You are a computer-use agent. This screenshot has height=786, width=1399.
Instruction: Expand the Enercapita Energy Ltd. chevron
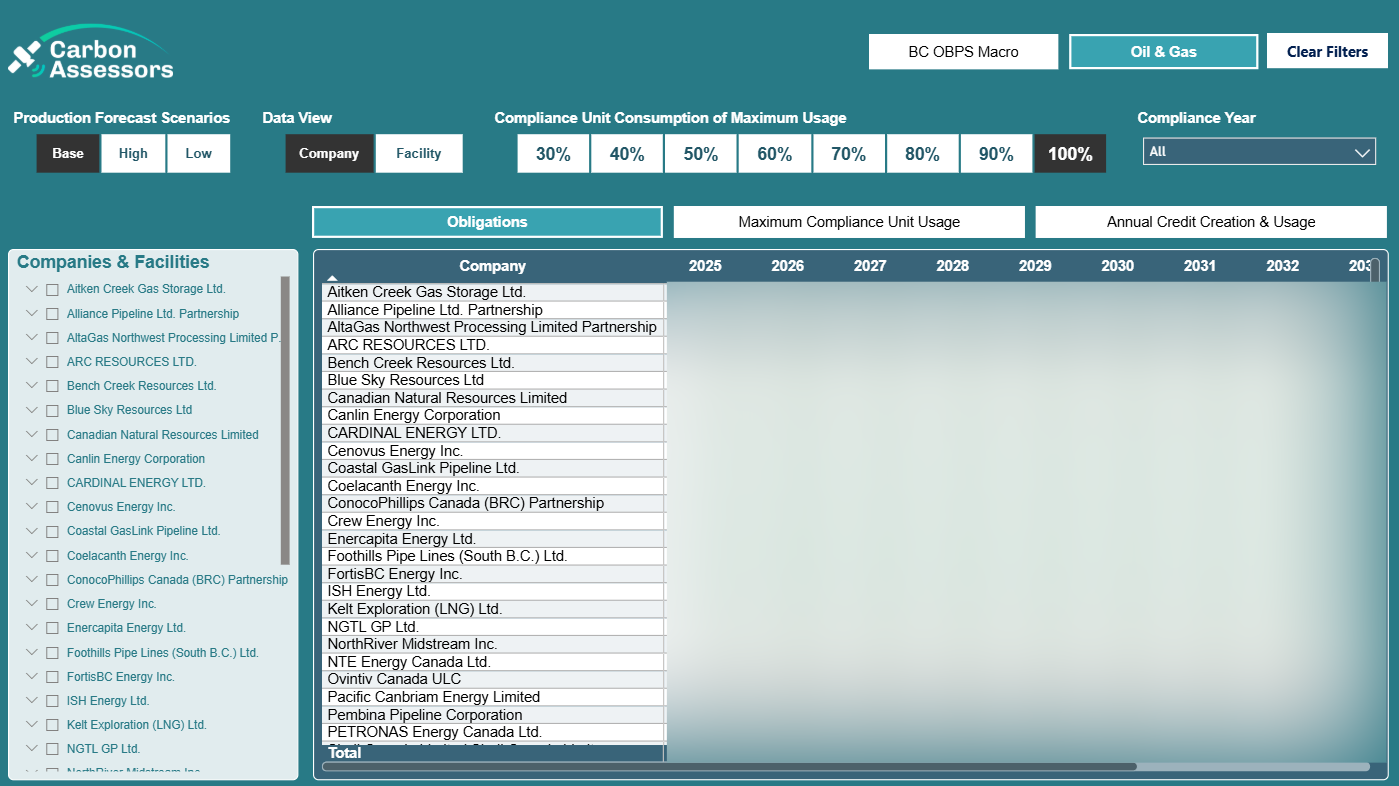point(31,628)
